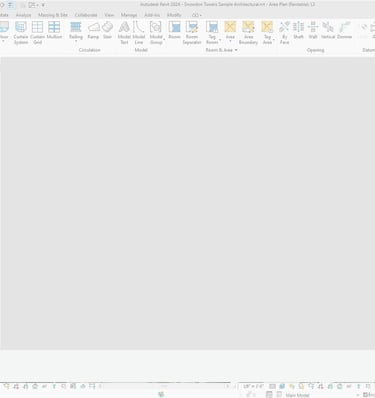375x398 pixels.
Task: Select the Room Separator tool
Action: (x=192, y=33)
